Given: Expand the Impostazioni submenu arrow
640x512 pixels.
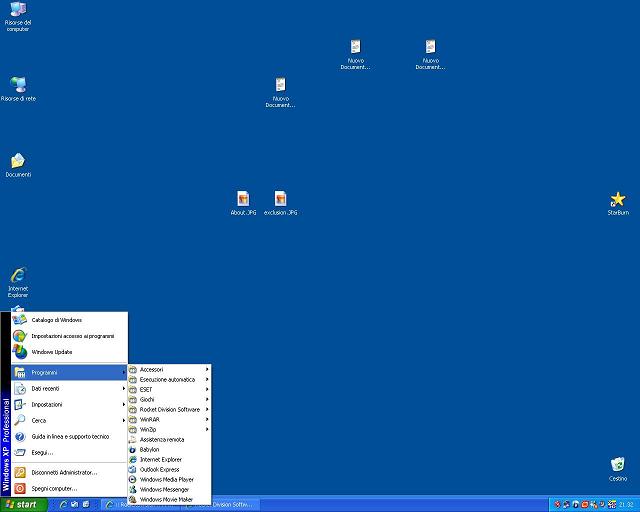Looking at the screenshot, I should click(123, 404).
